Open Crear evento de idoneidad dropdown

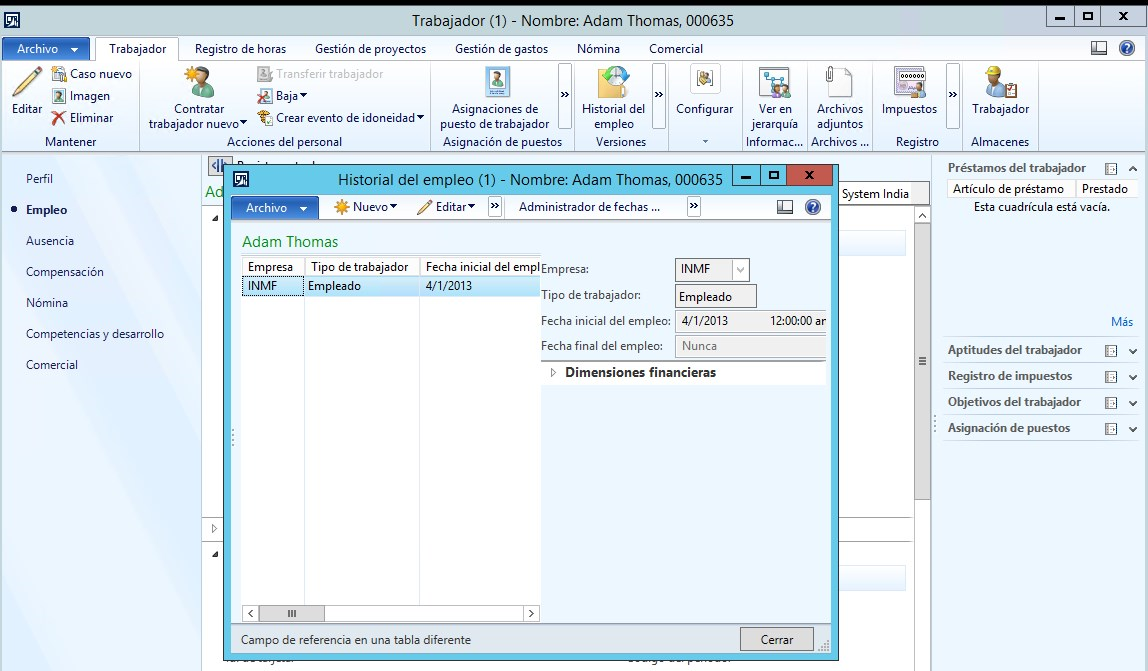341,118
